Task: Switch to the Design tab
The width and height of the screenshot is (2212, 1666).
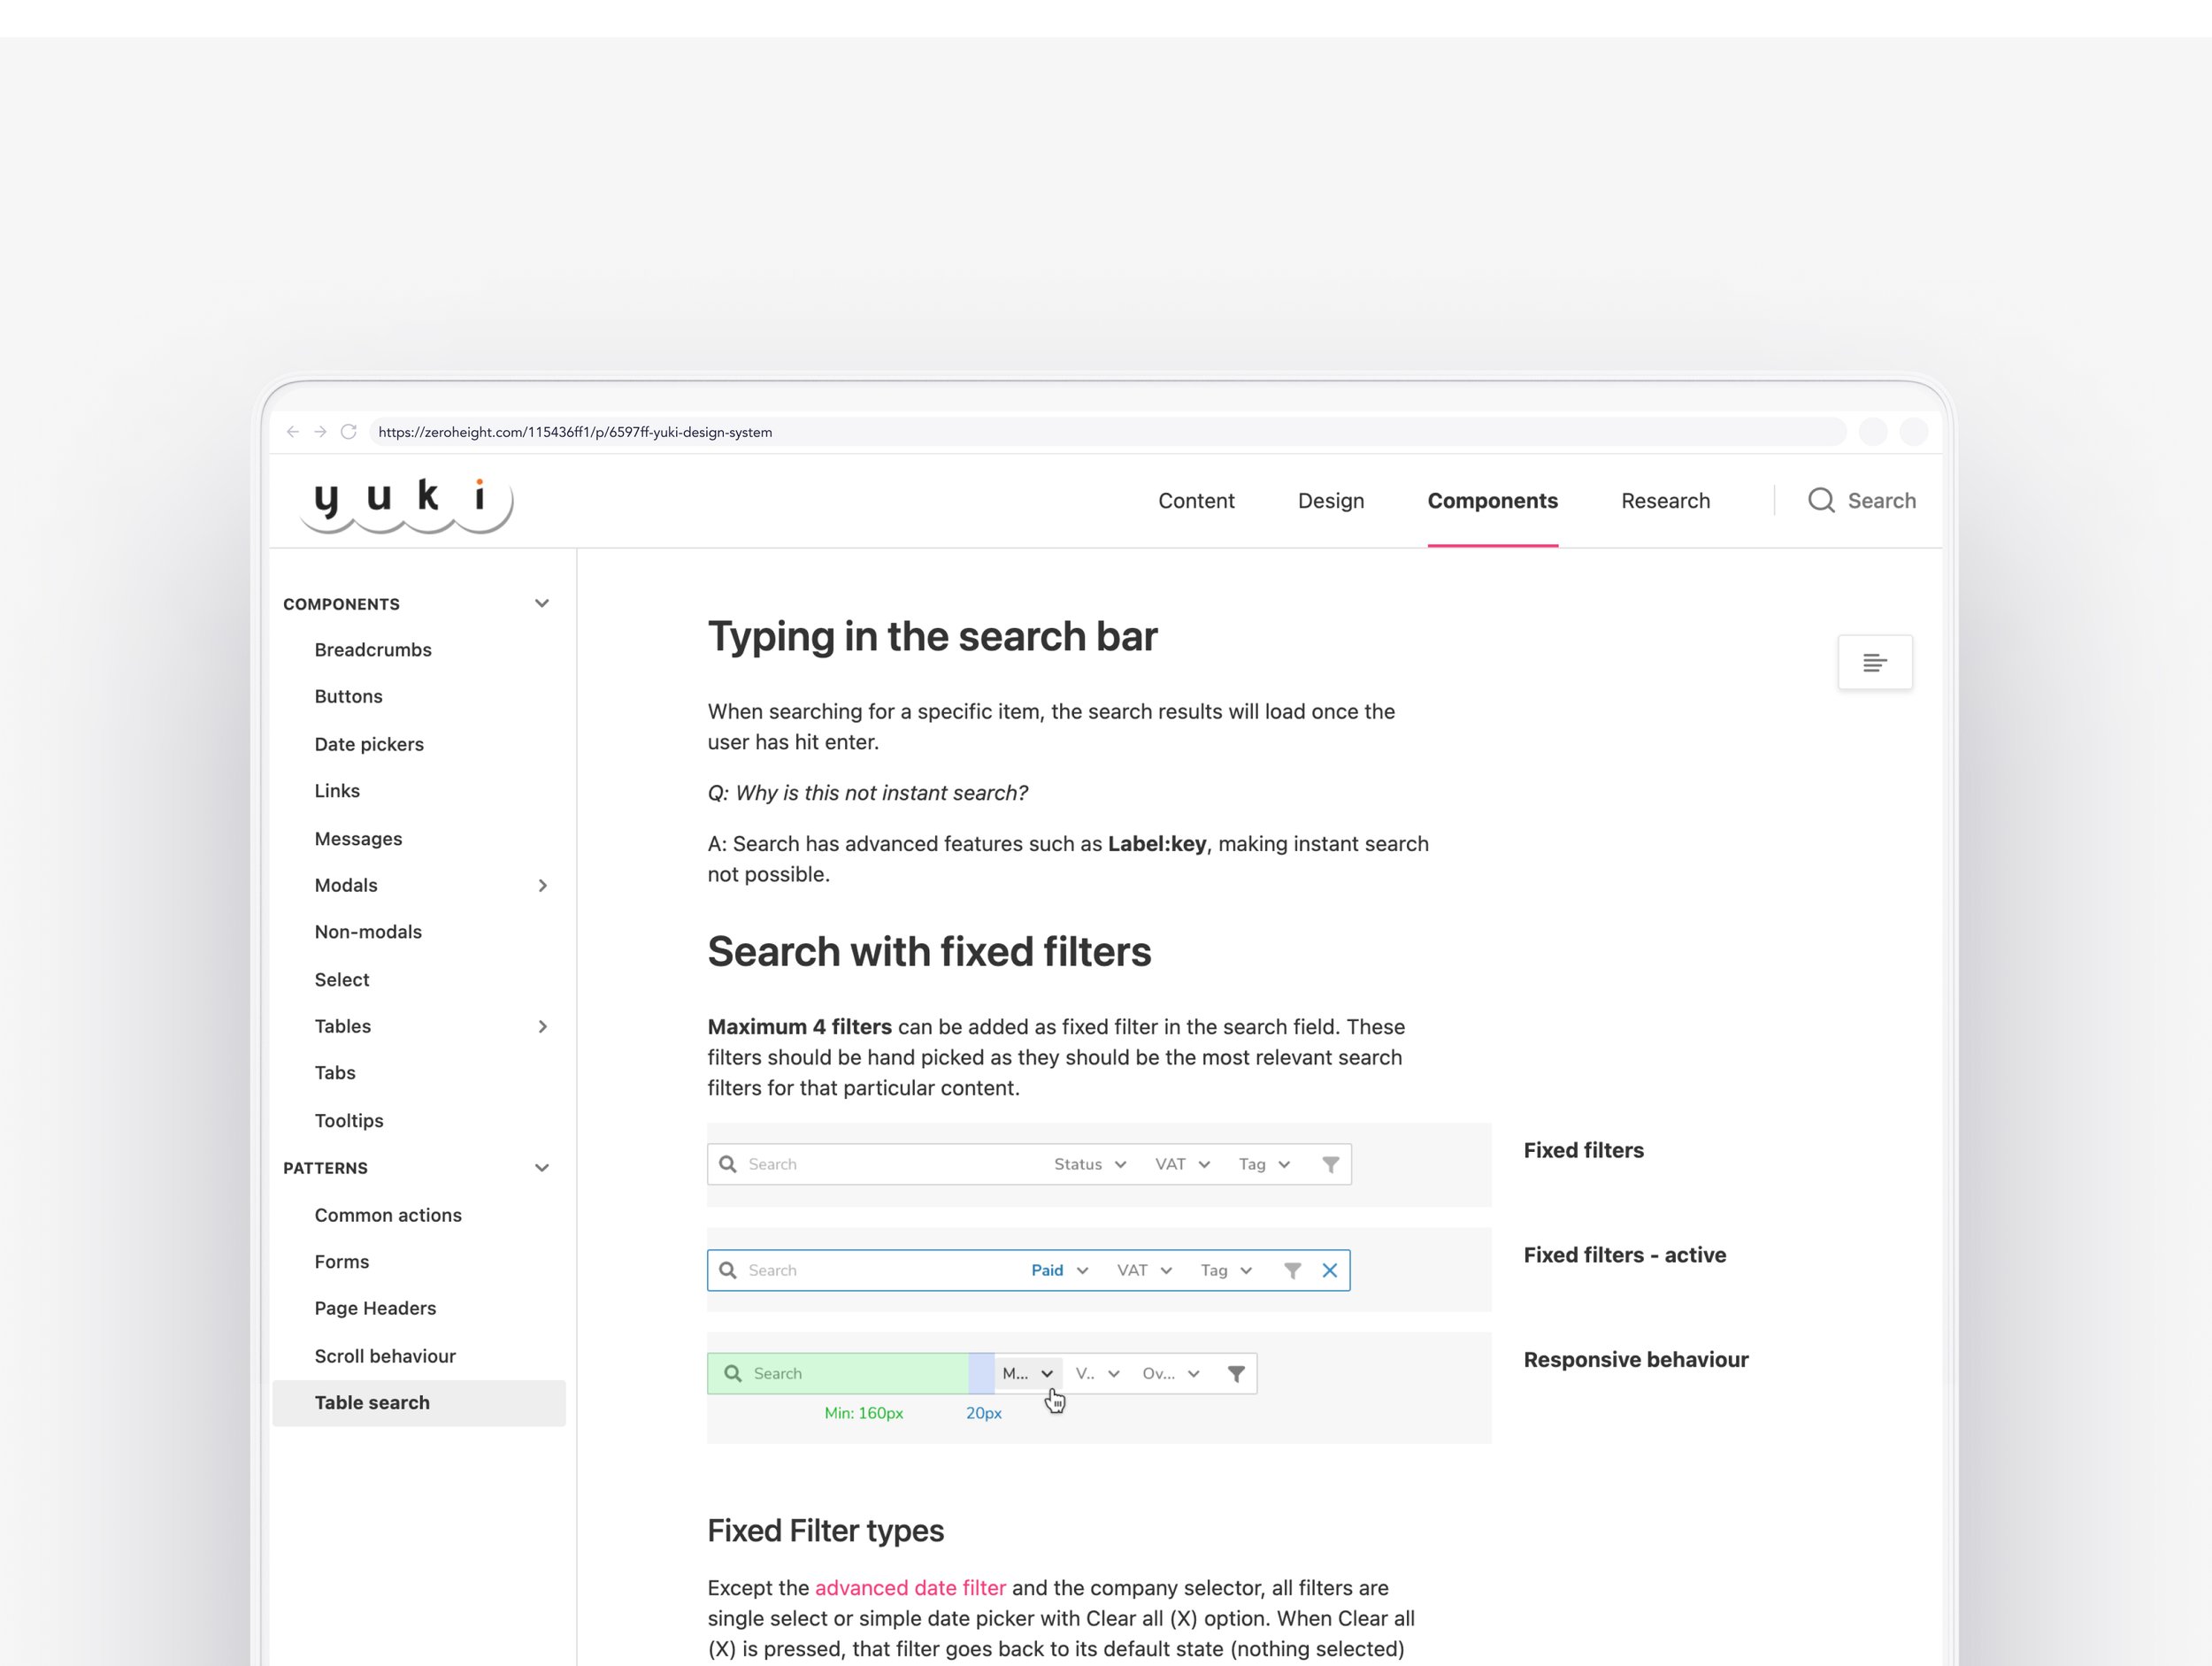Action: tap(1331, 500)
